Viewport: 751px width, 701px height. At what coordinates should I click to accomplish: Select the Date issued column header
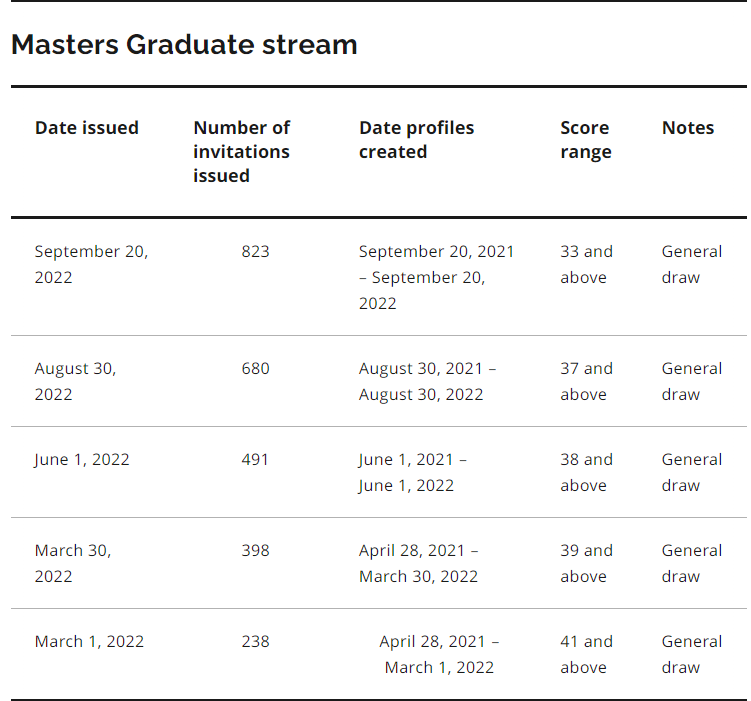87,128
